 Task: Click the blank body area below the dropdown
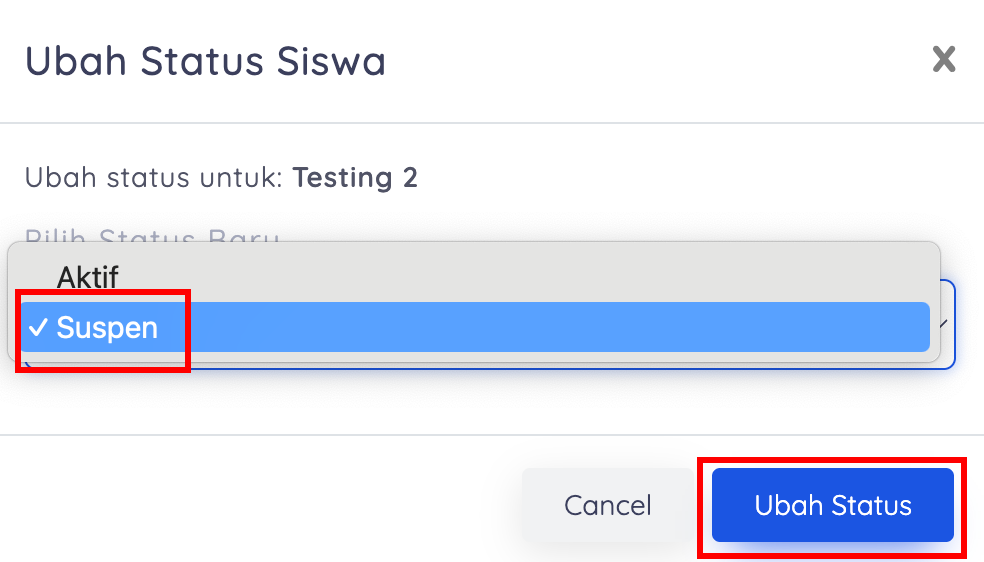490,402
